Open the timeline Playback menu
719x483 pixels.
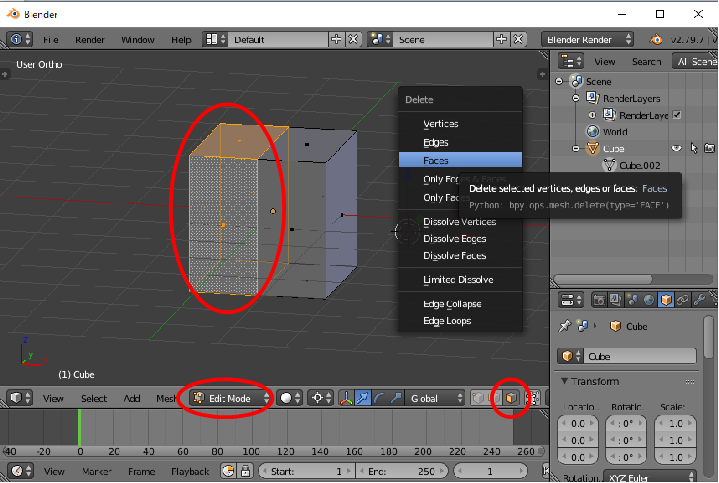190,471
